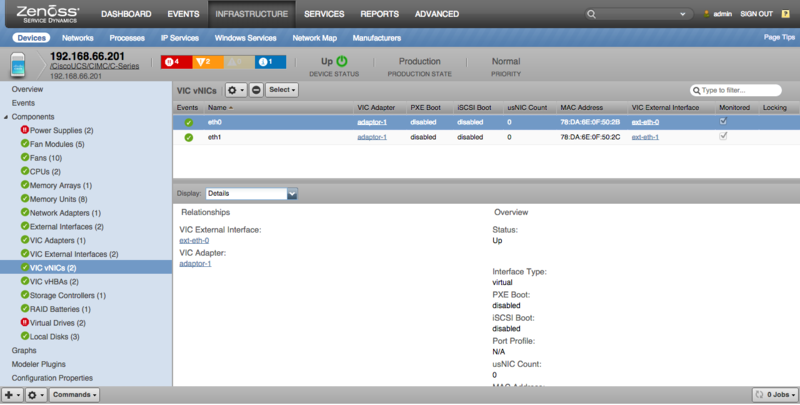The height and width of the screenshot is (405, 800).
Task: Open the global search dropdown arrow
Action: (x=683, y=14)
